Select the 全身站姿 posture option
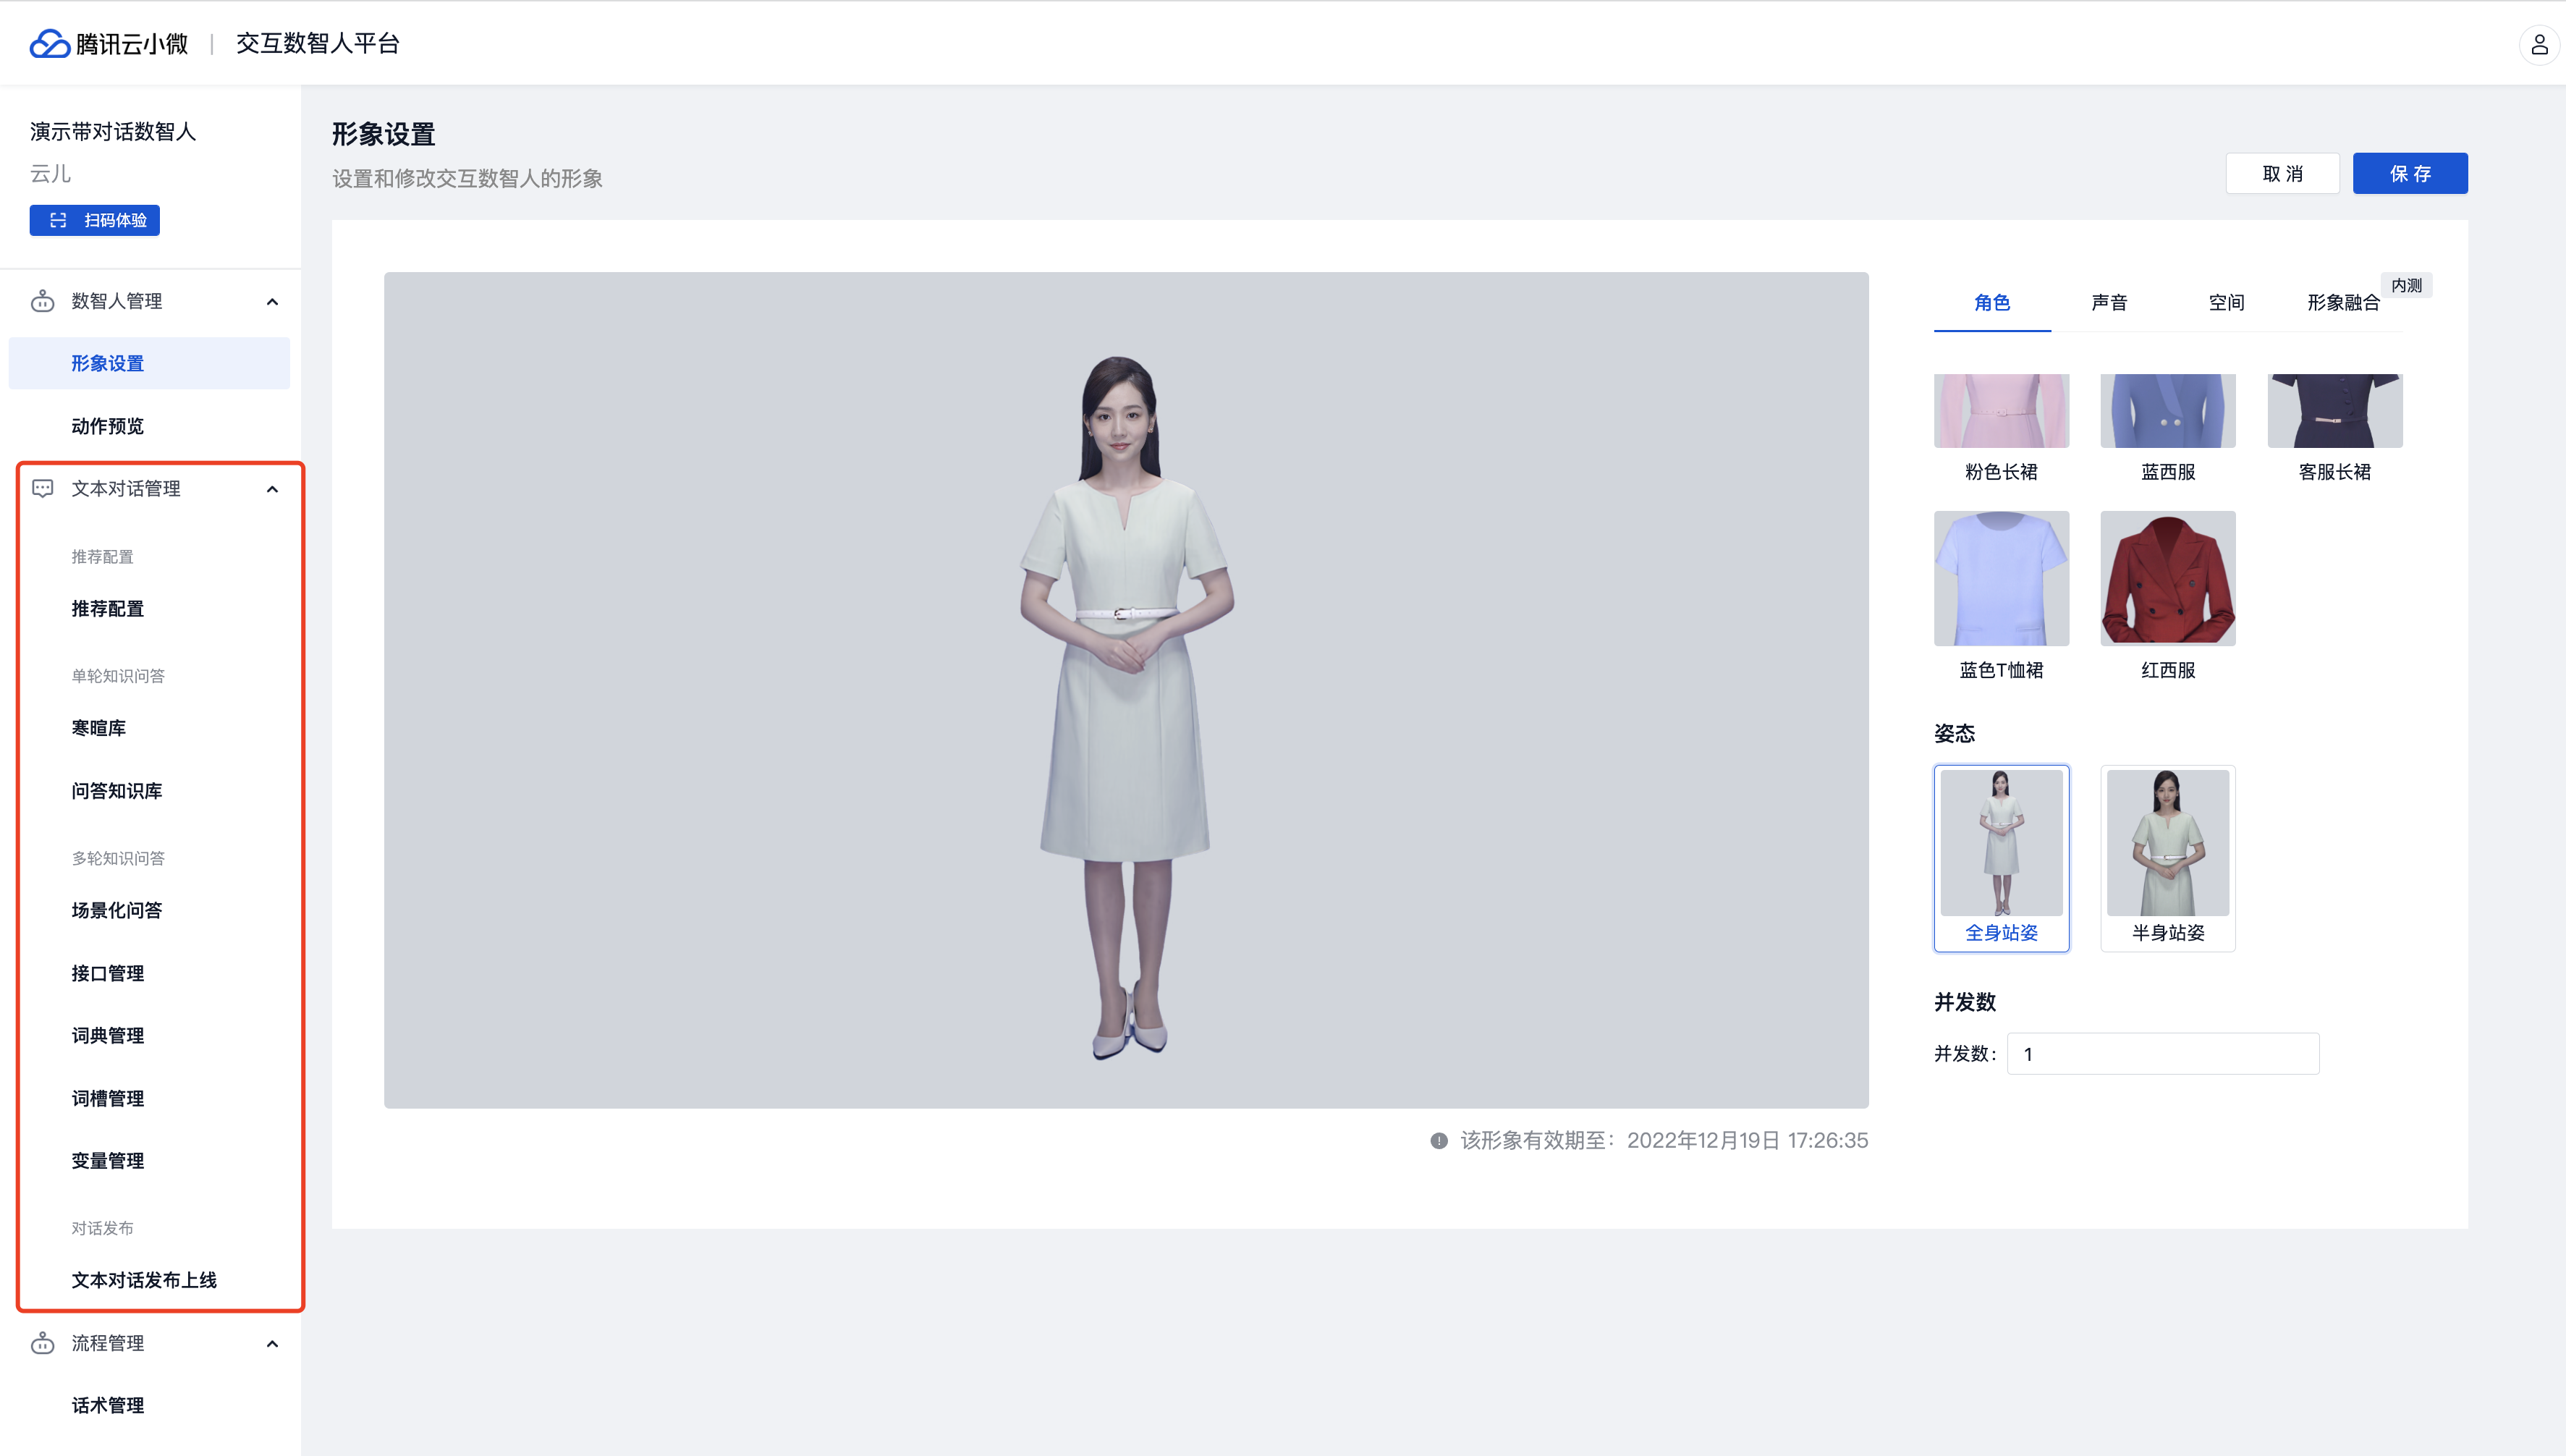Viewport: 2566px width, 1456px height. (x=2000, y=857)
